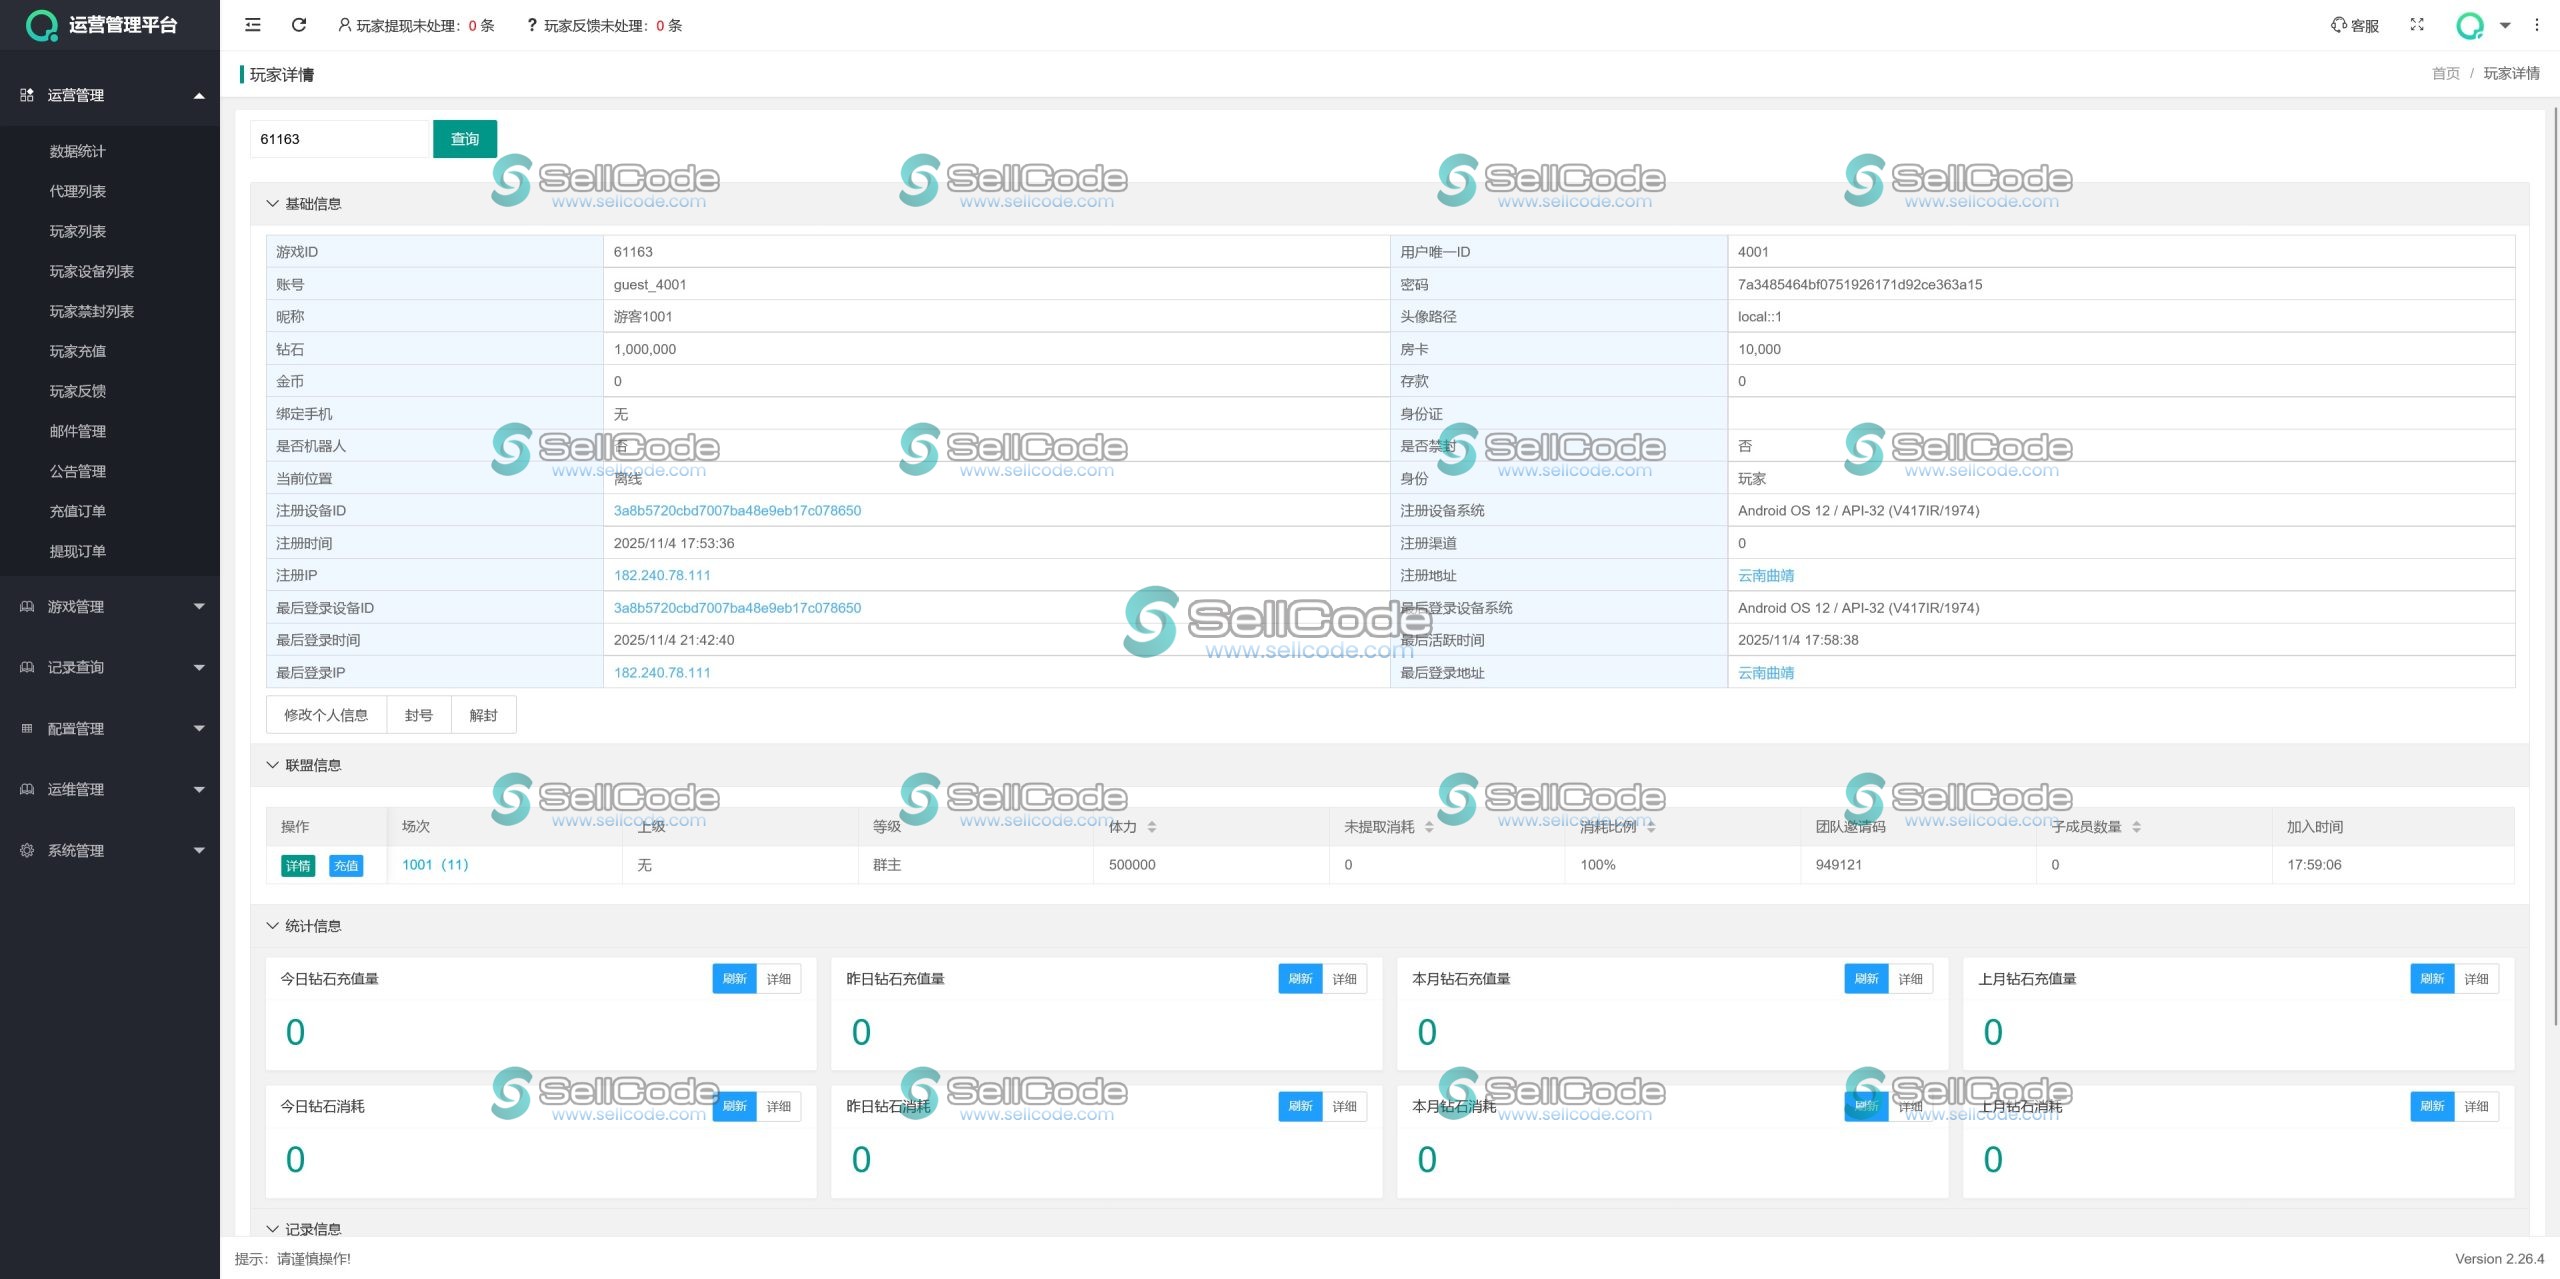Sort by 未提取消耗 column arrows
The width and height of the screenshot is (2560, 1279).
1429,827
